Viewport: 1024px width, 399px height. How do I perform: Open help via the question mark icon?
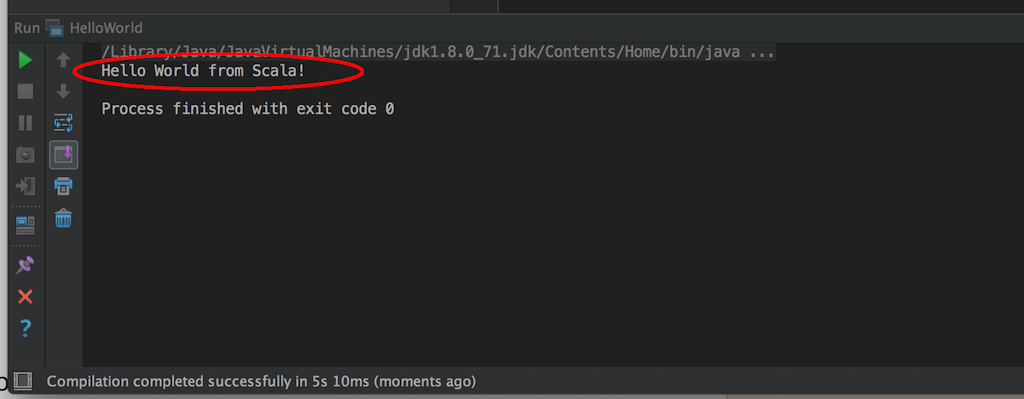(25, 328)
